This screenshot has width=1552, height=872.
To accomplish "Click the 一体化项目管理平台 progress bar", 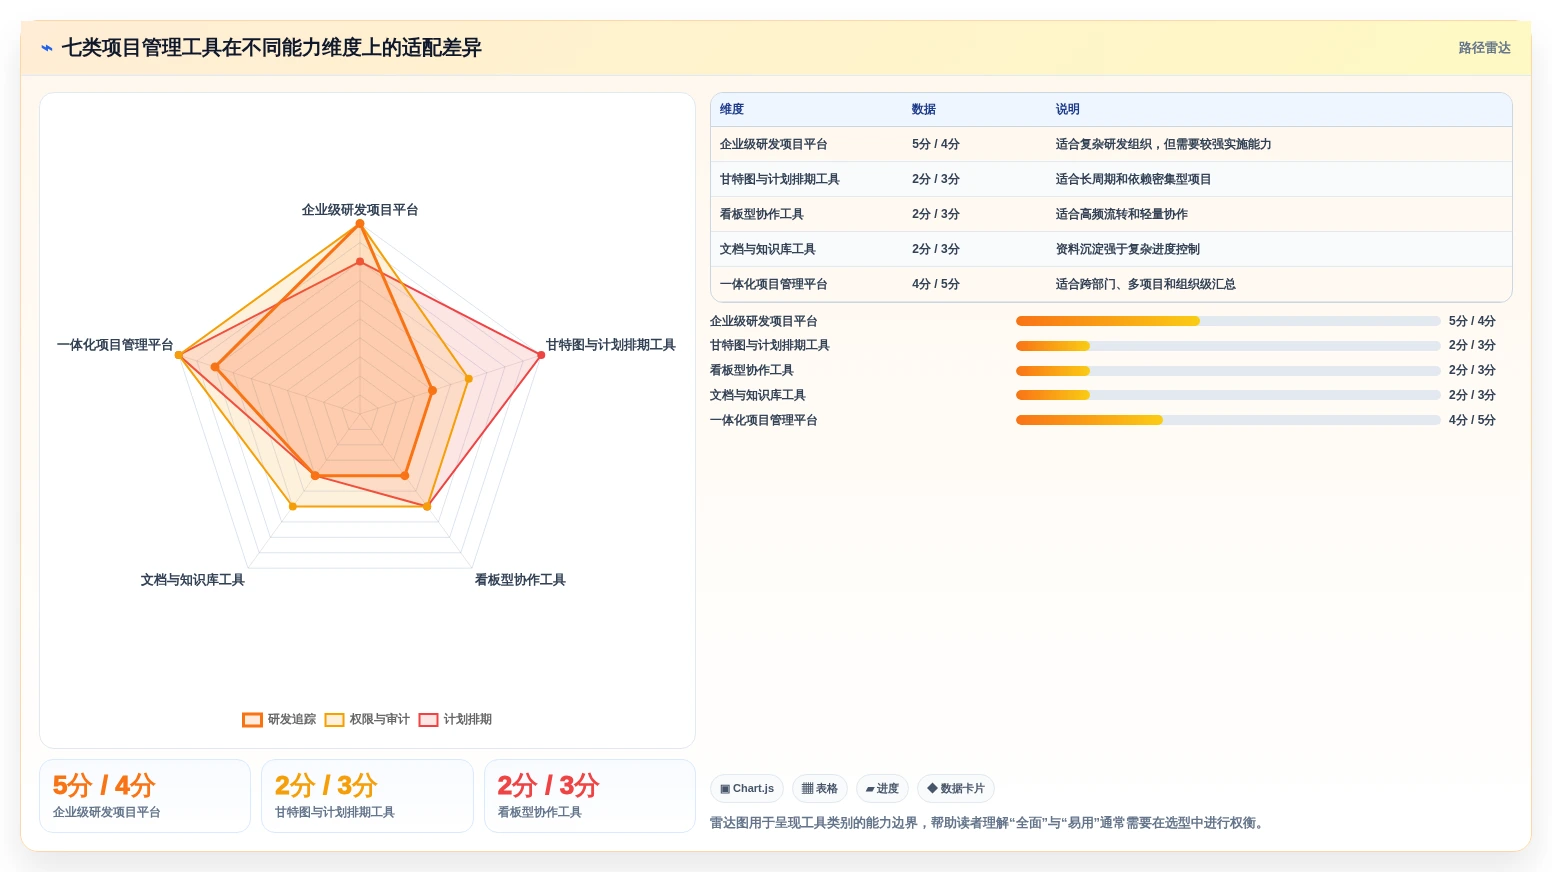I will (1228, 420).
